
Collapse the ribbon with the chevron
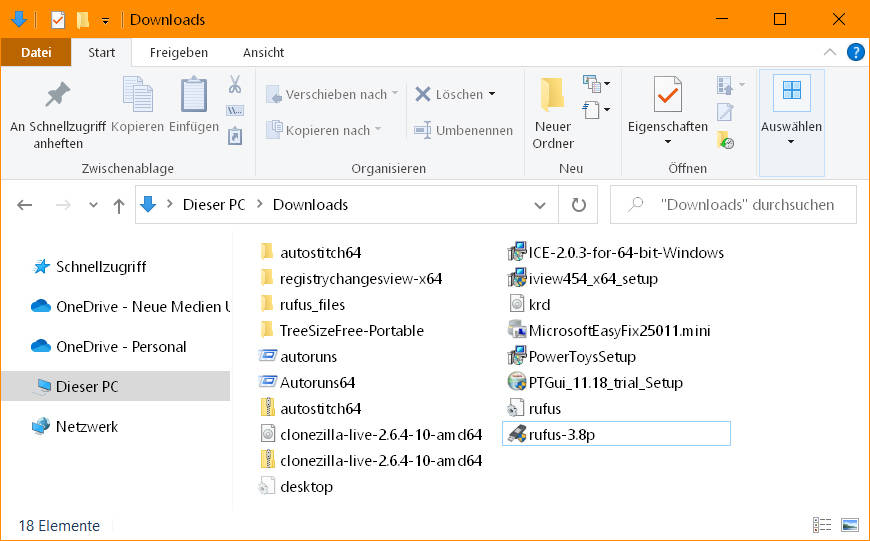829,52
